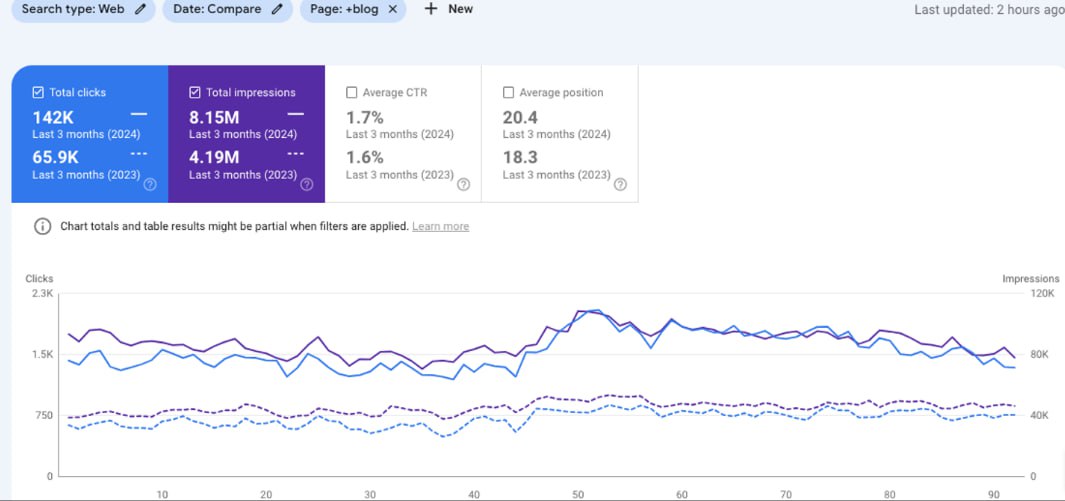The height and width of the screenshot is (501, 1065).
Task: Click the 1.7% average CTR value
Action: click(365, 117)
